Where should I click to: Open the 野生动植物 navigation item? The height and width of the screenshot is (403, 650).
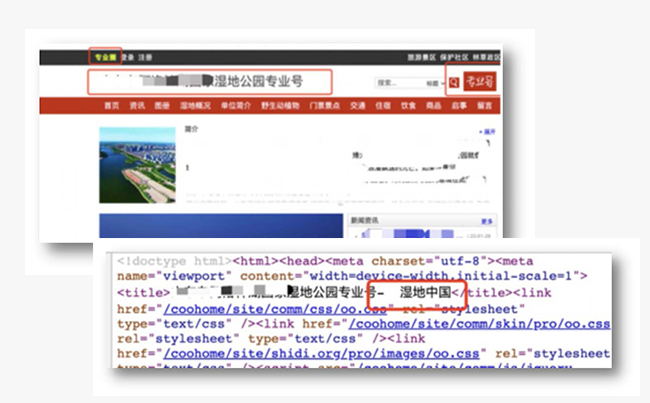click(280, 106)
